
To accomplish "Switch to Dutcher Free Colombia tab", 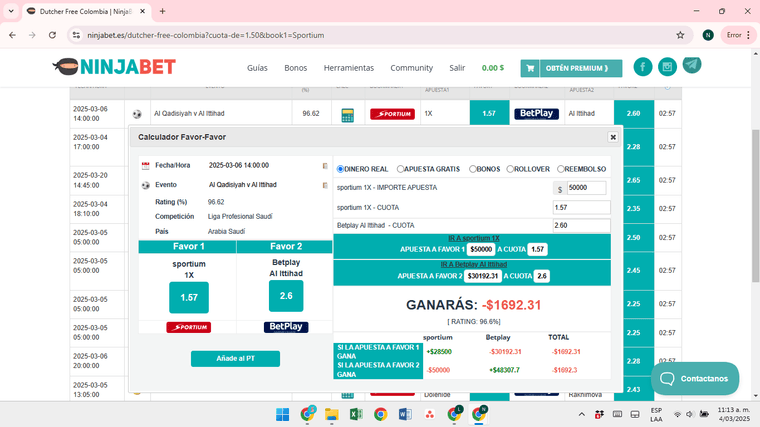I will pyautogui.click(x=85, y=11).
